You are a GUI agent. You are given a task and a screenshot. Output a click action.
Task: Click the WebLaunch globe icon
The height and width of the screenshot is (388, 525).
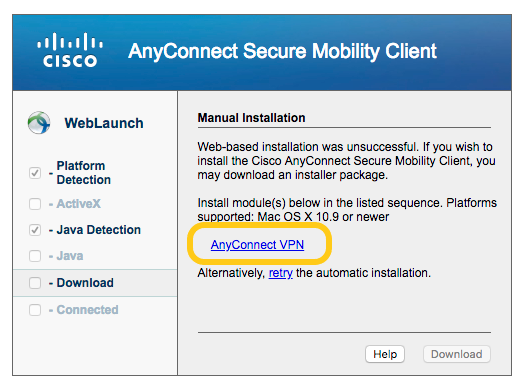[39, 123]
